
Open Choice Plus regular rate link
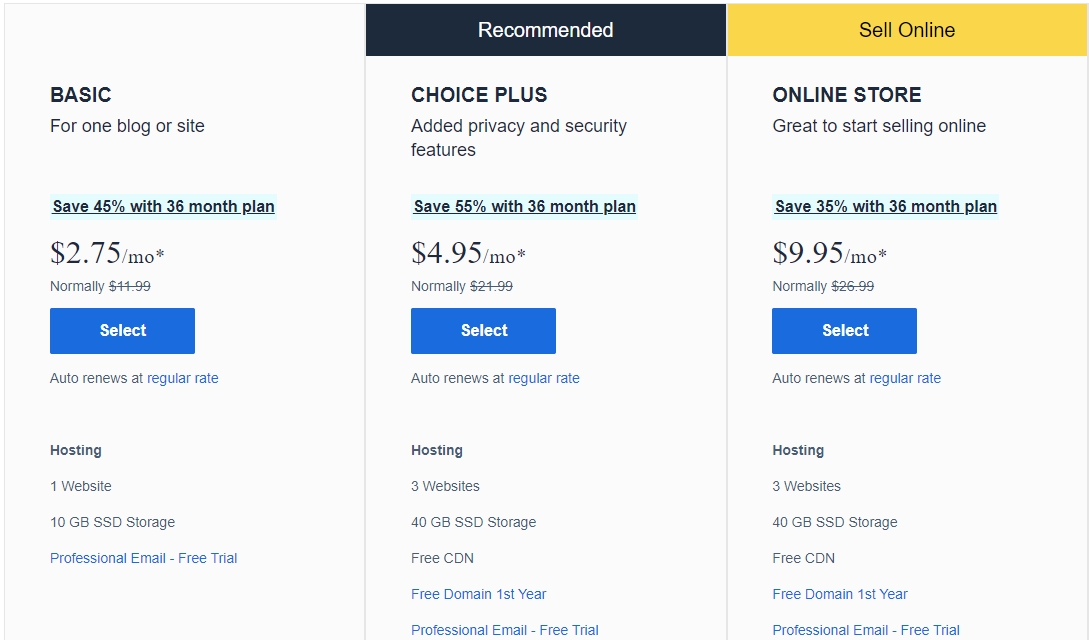pyautogui.click(x=544, y=378)
